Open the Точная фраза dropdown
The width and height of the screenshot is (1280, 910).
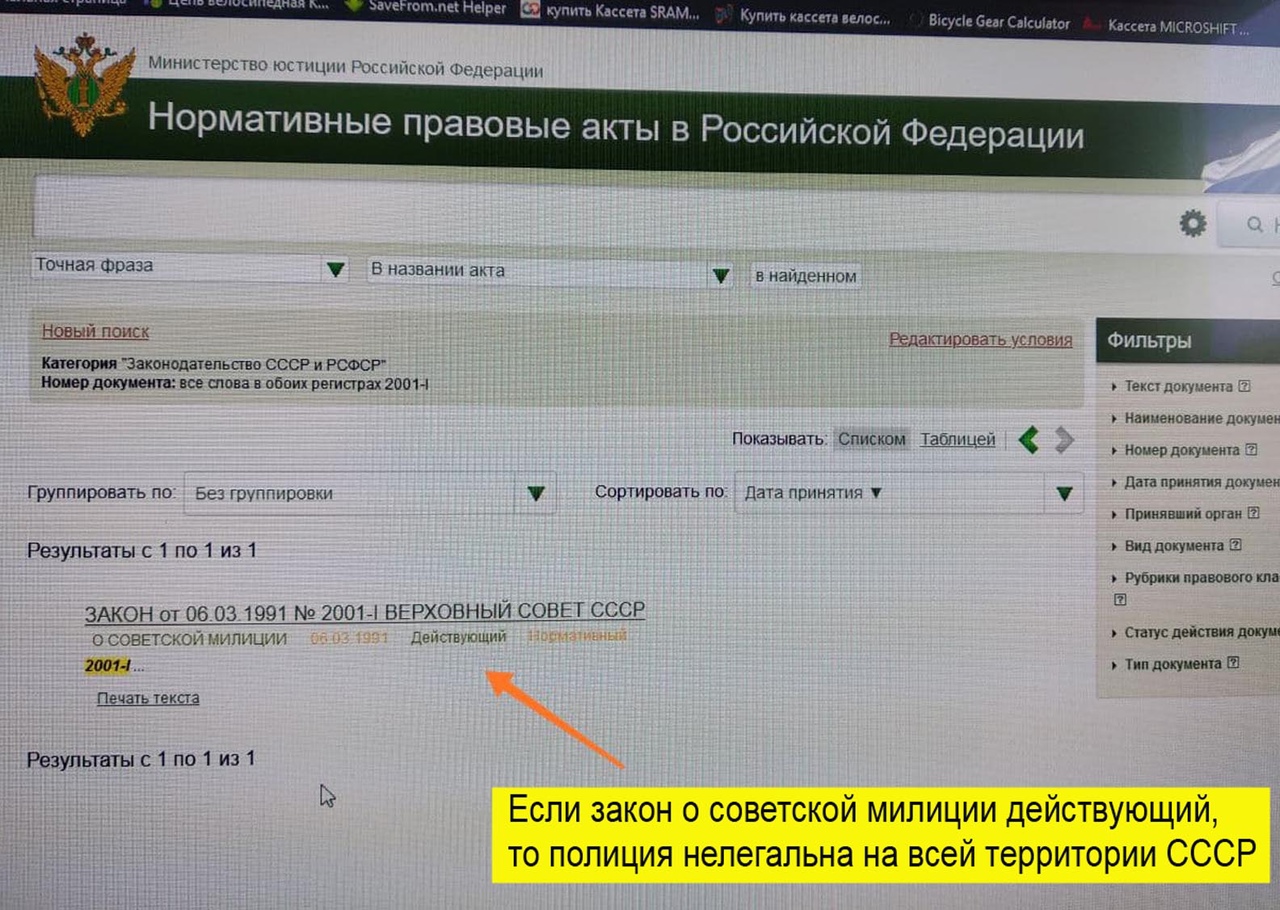[190, 268]
